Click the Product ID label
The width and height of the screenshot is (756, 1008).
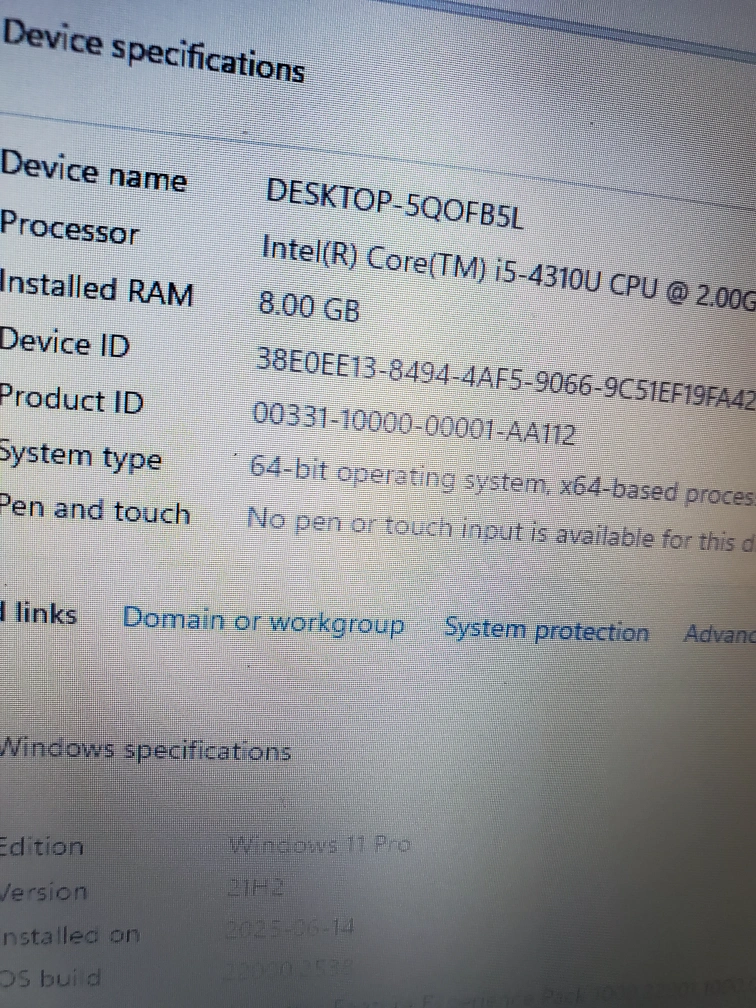click(x=71, y=399)
